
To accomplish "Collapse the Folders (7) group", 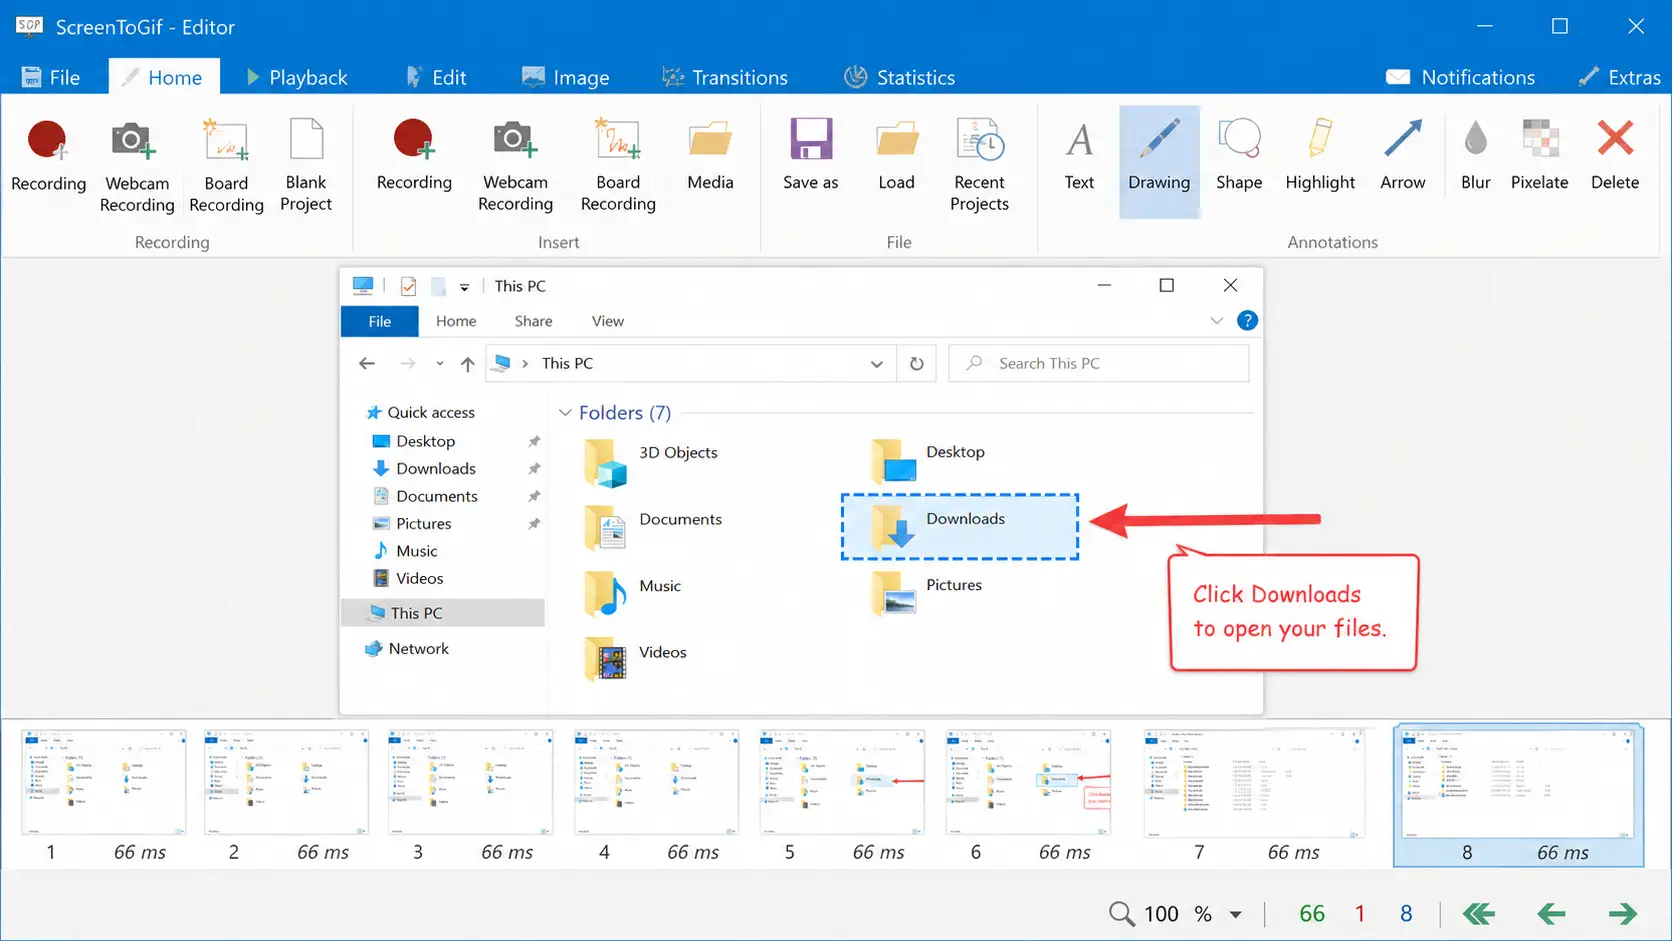I will coord(565,413).
